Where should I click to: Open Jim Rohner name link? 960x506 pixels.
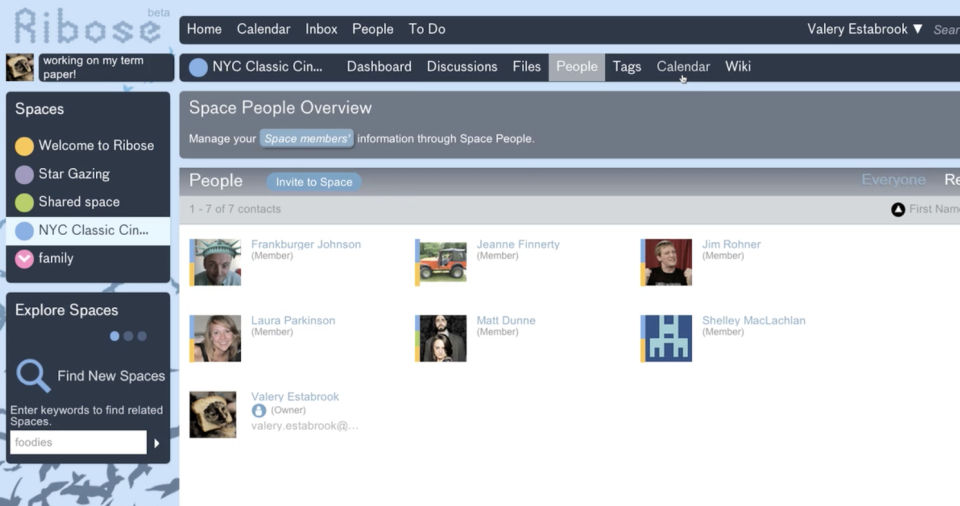[x=731, y=244]
